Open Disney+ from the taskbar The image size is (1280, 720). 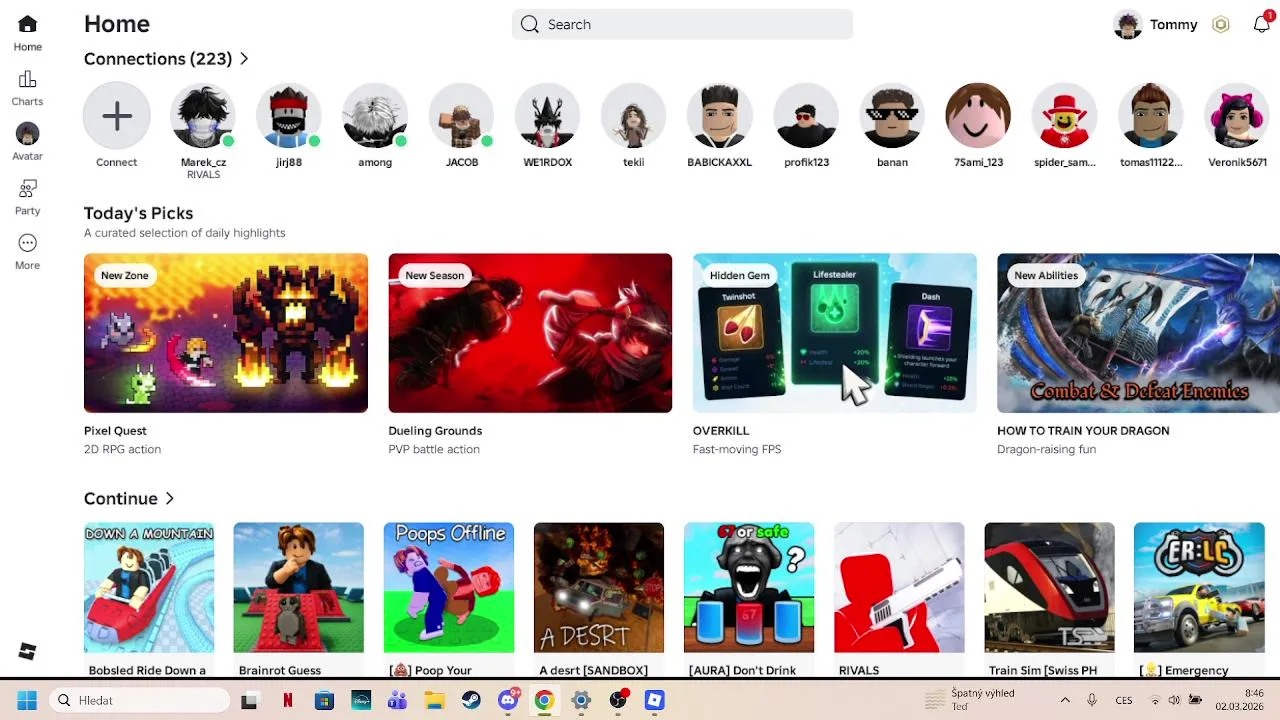click(361, 700)
